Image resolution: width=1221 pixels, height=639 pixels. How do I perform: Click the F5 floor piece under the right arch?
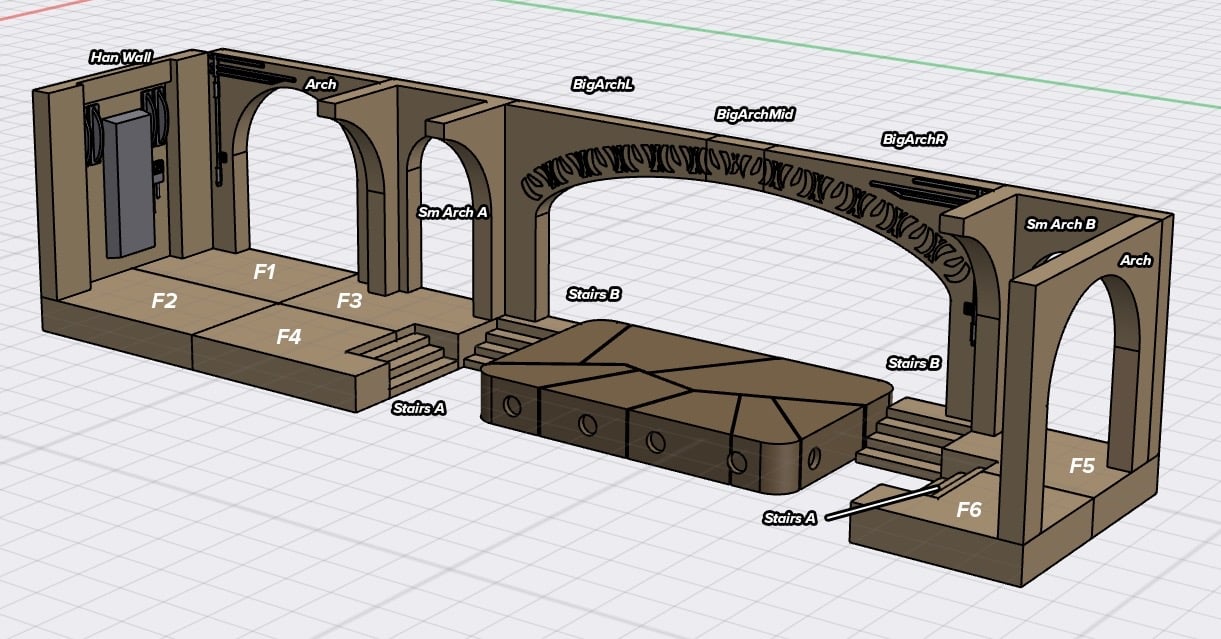tap(1085, 465)
